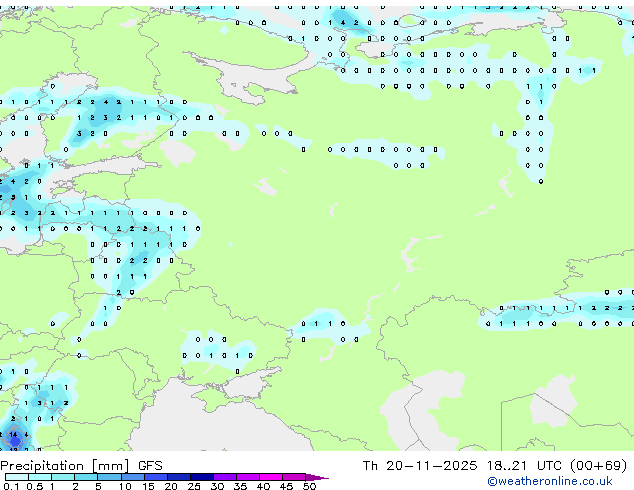Click the '10' legend scale label
The height and width of the screenshot is (490, 634).
(125, 486)
